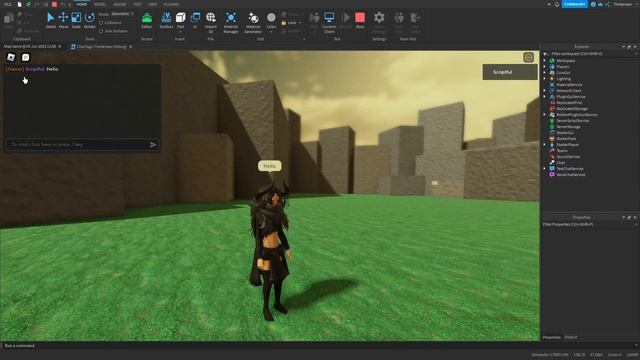Image resolution: width=640 pixels, height=360 pixels.
Task: Expand the StarterPlayer node
Action: click(x=544, y=144)
